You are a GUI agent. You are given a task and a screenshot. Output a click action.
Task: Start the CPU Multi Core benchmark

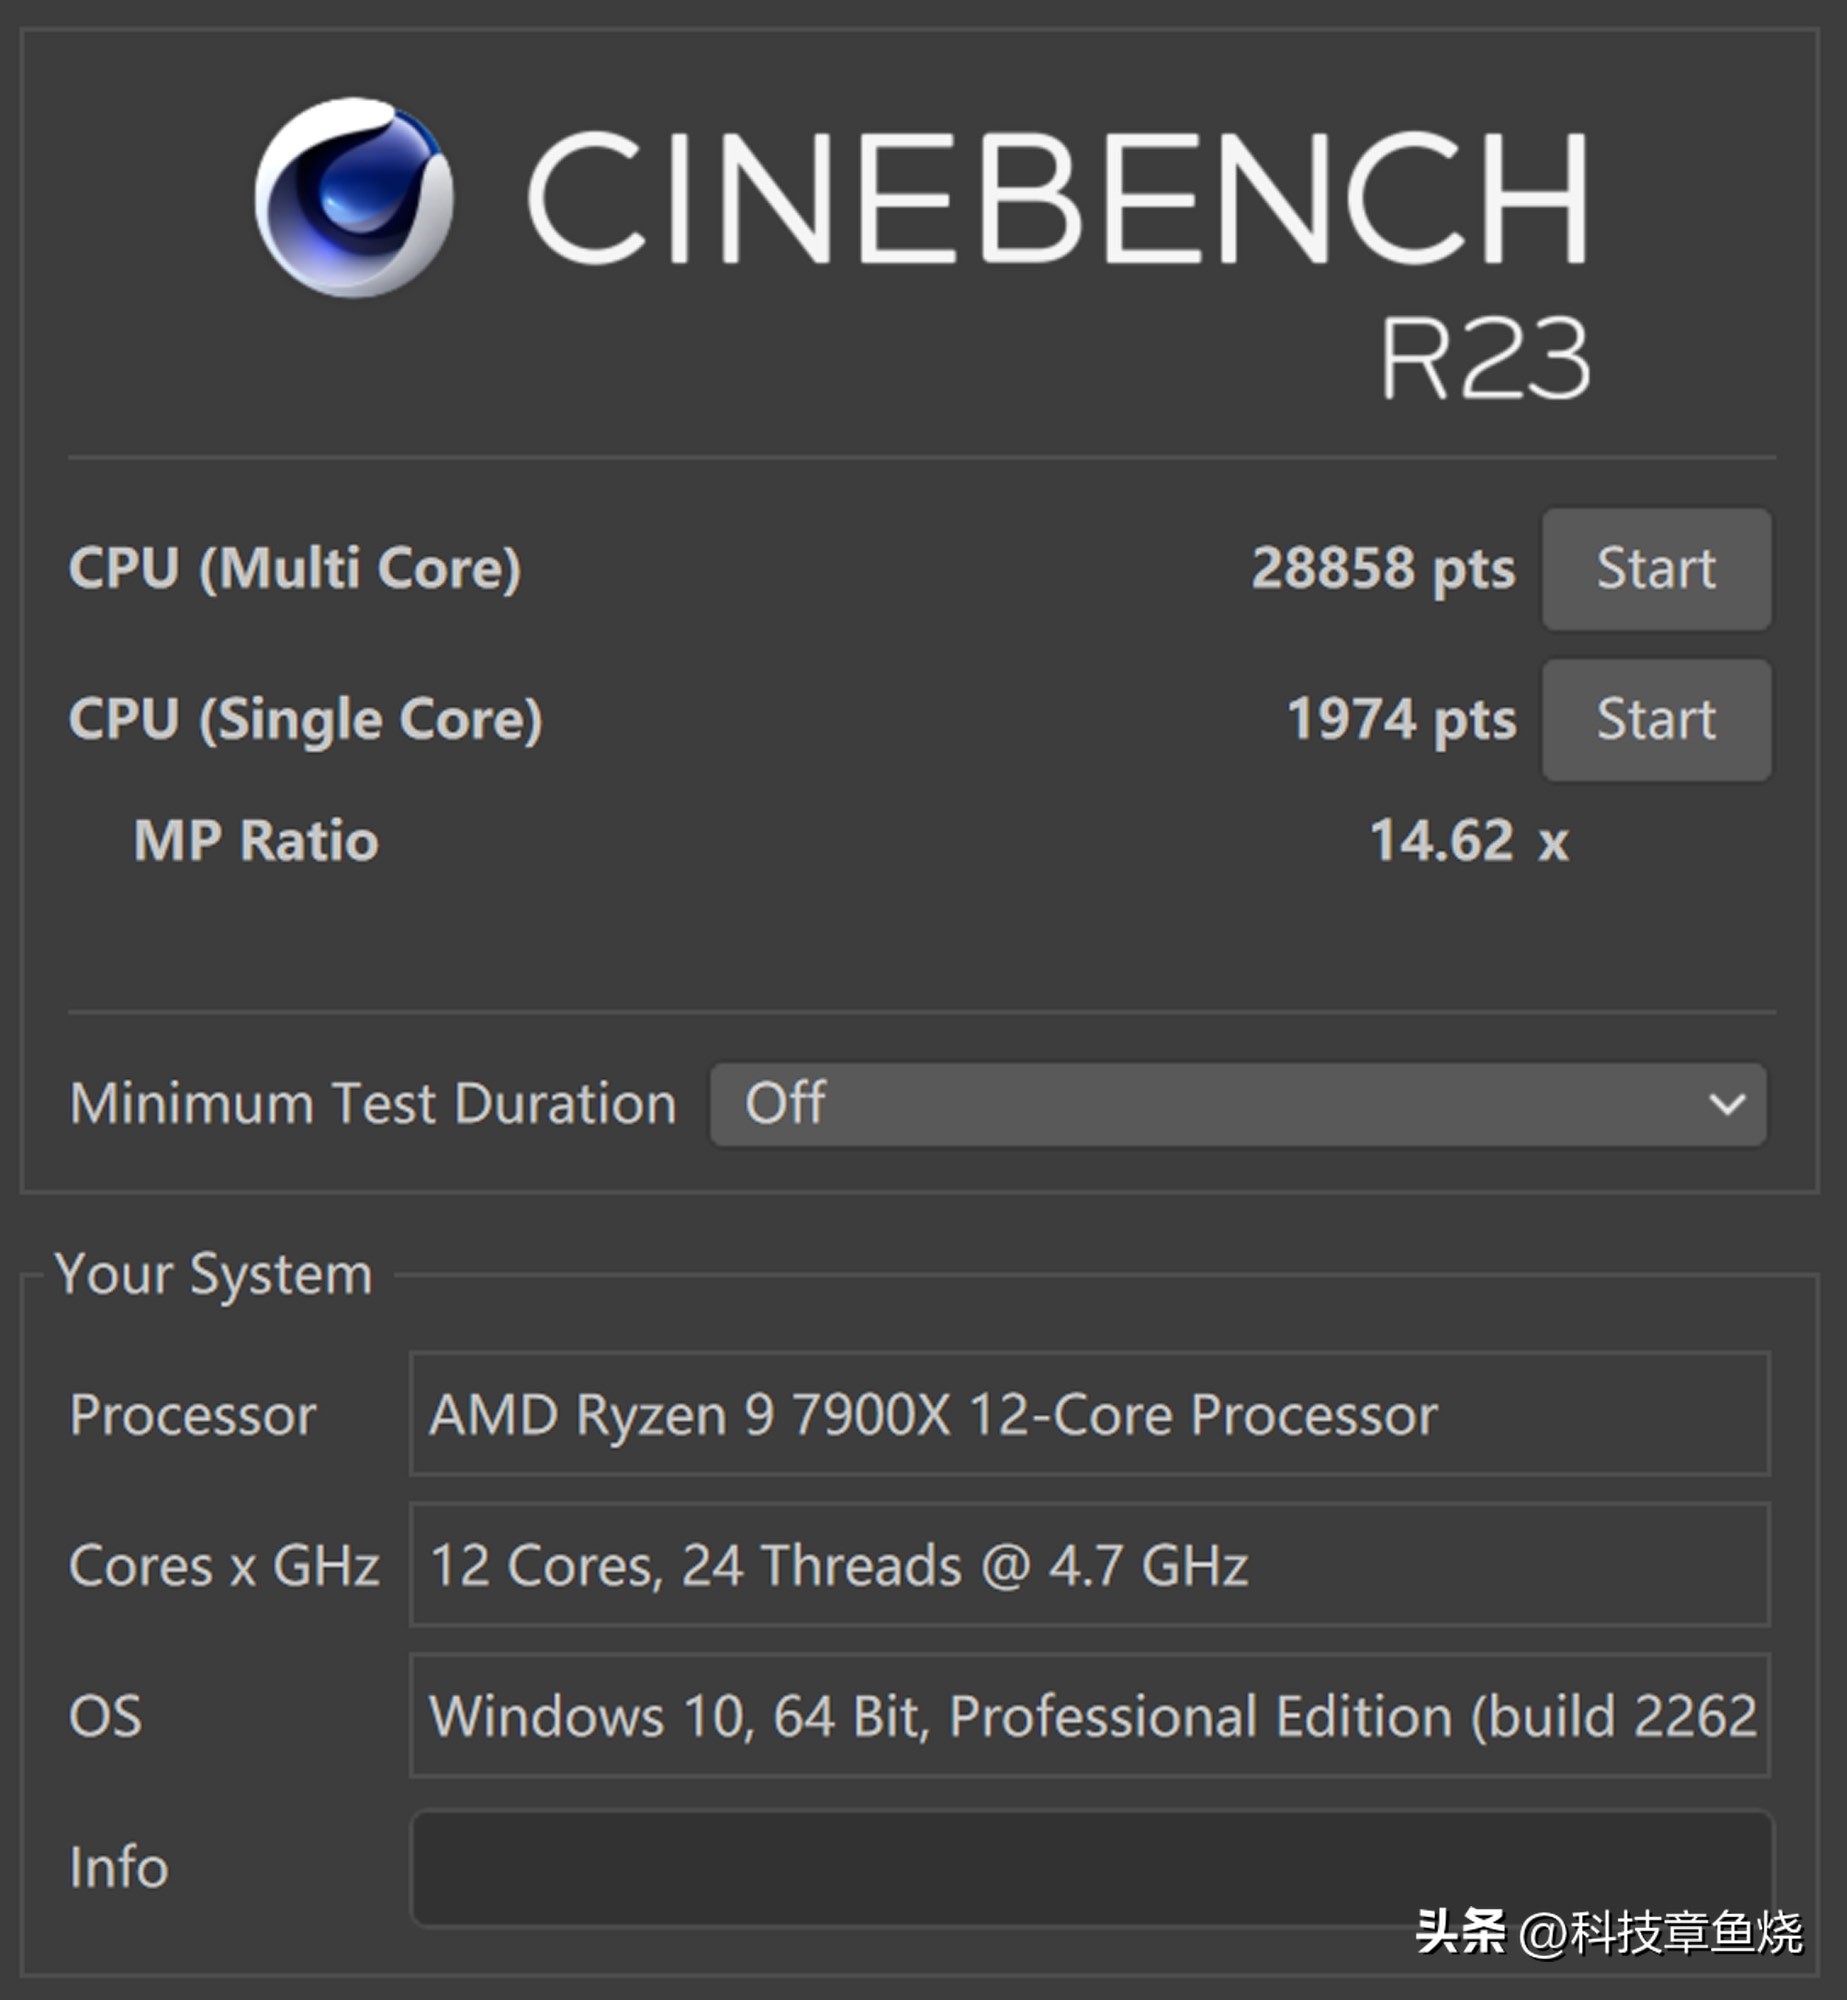[x=1654, y=570]
